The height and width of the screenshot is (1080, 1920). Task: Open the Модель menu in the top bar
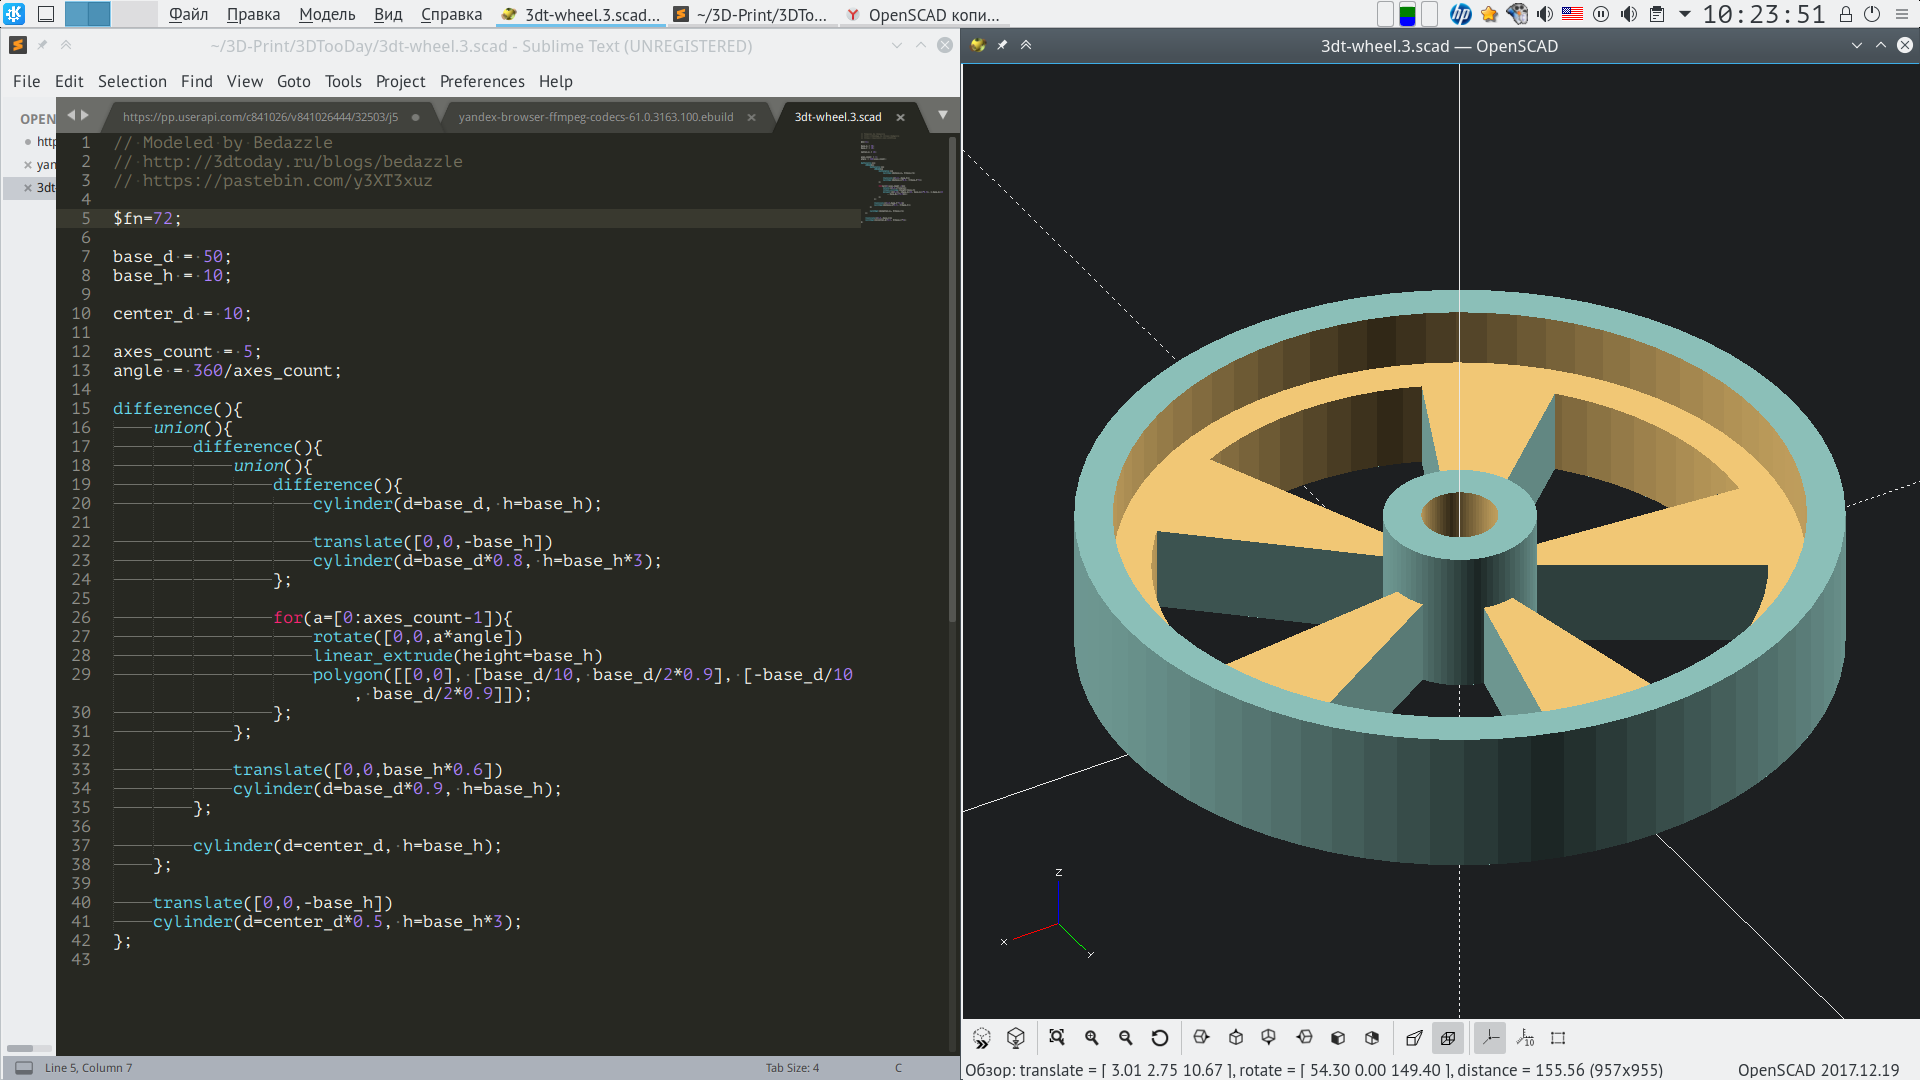click(x=327, y=14)
